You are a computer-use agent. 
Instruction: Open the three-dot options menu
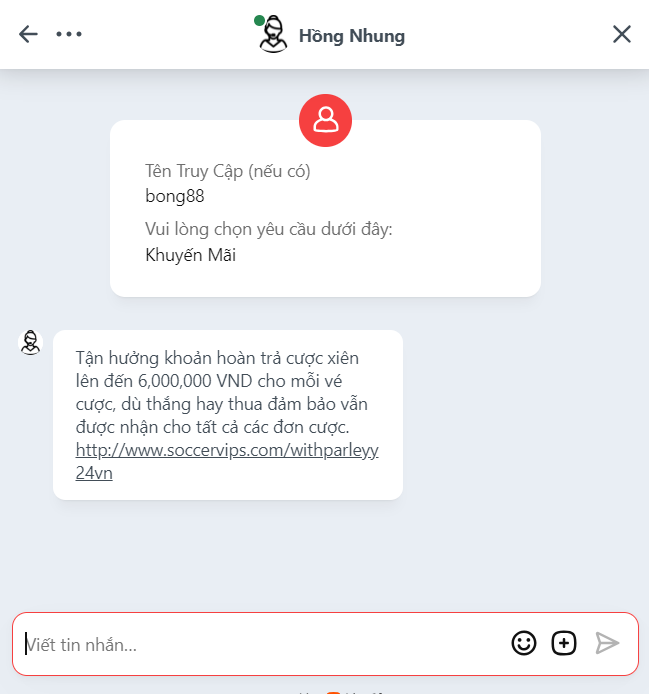click(69, 34)
